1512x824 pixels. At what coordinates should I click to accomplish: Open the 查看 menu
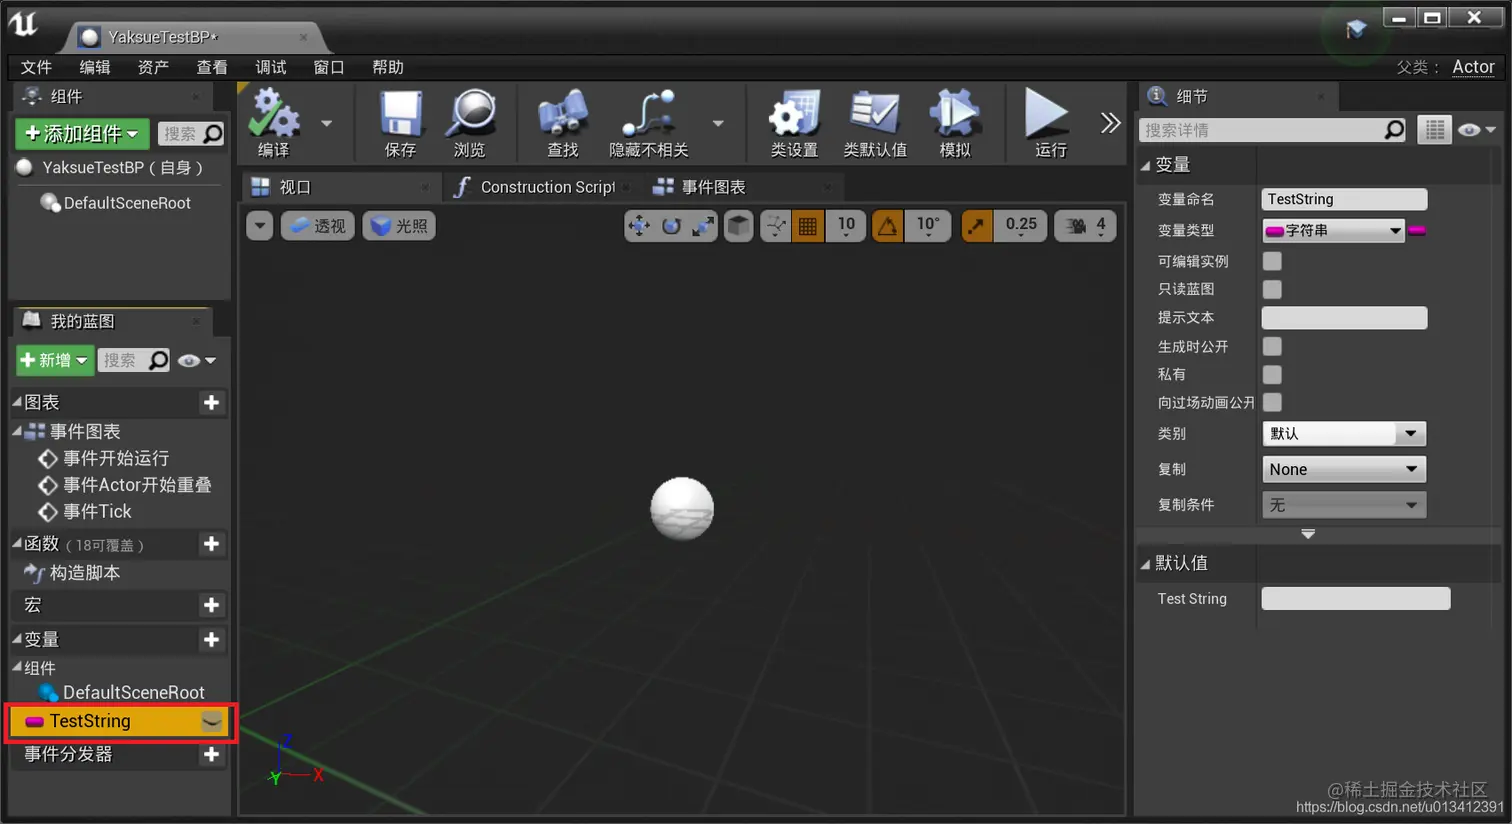(212, 67)
